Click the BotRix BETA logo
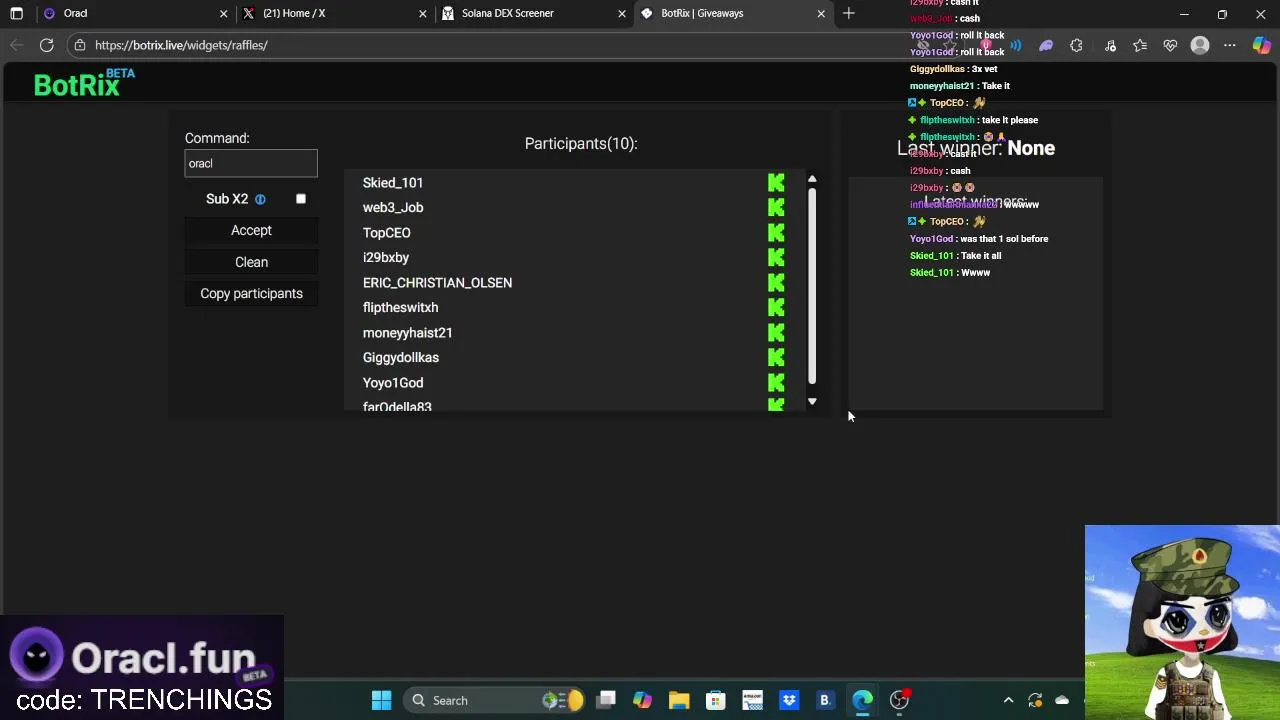Viewport: 1280px width, 720px height. tap(84, 84)
